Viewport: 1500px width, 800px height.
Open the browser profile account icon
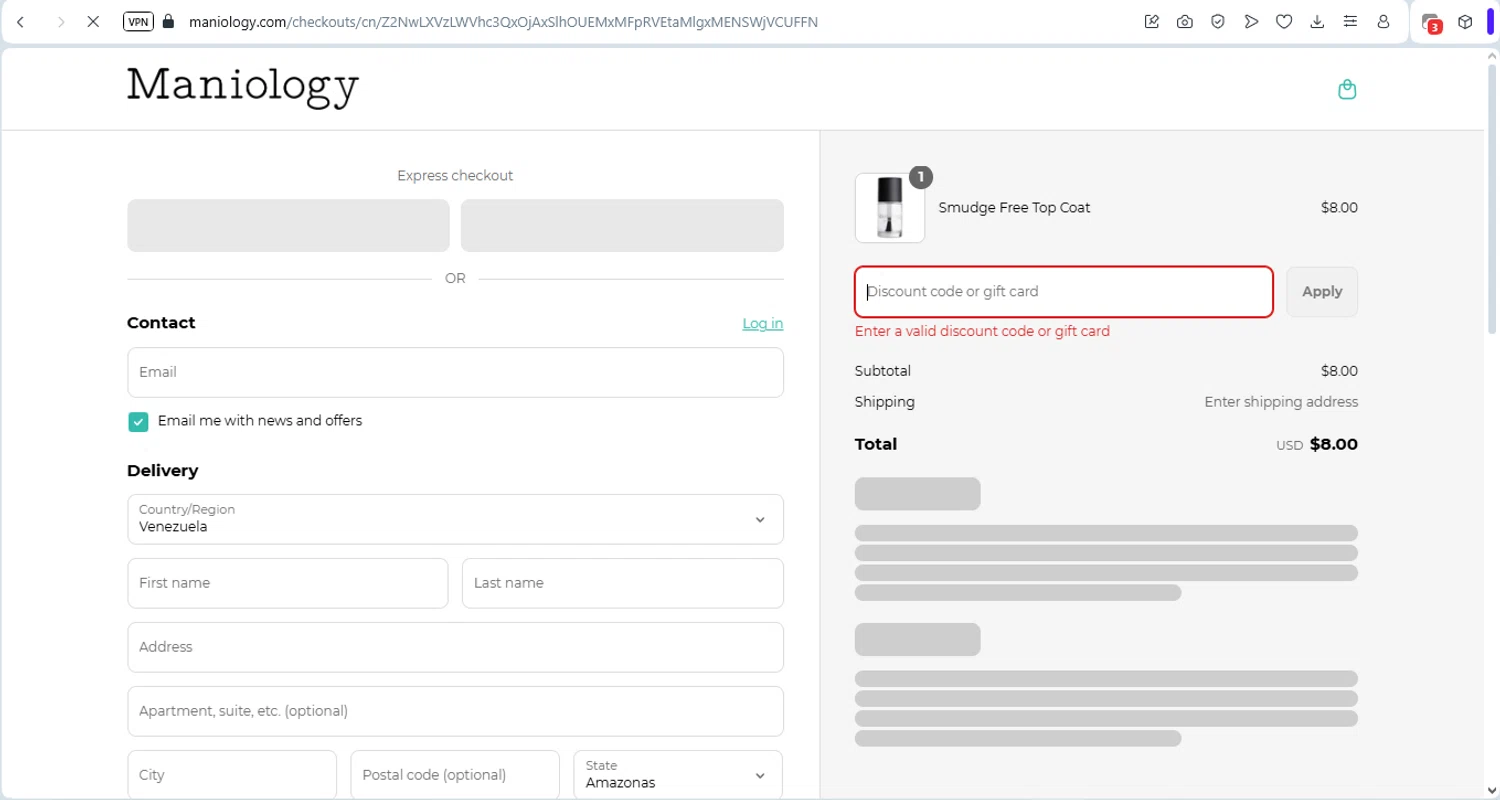coord(1383,21)
